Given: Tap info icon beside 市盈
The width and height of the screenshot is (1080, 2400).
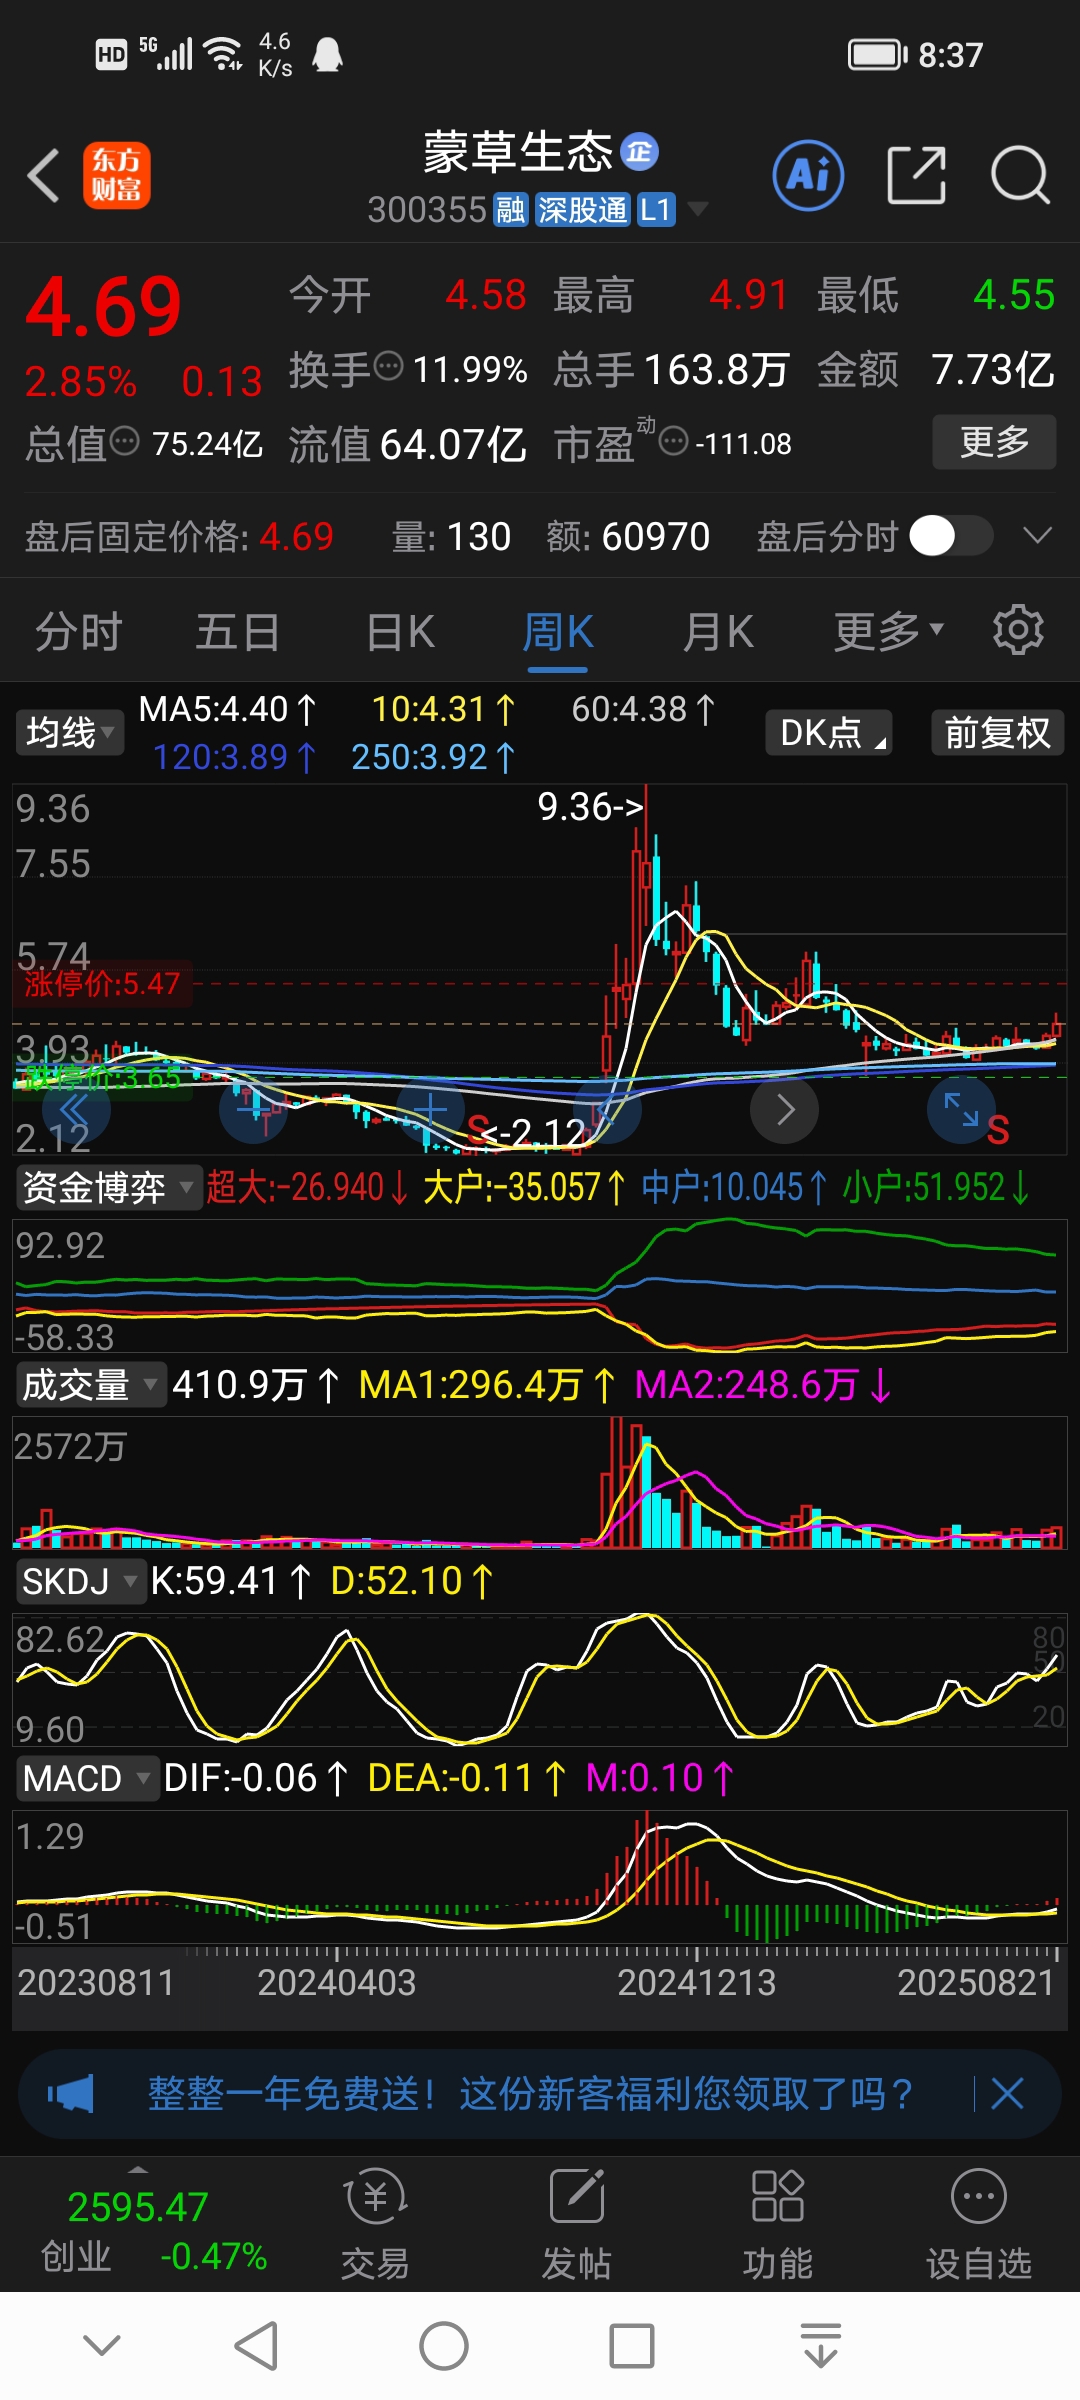Looking at the screenshot, I should [674, 440].
